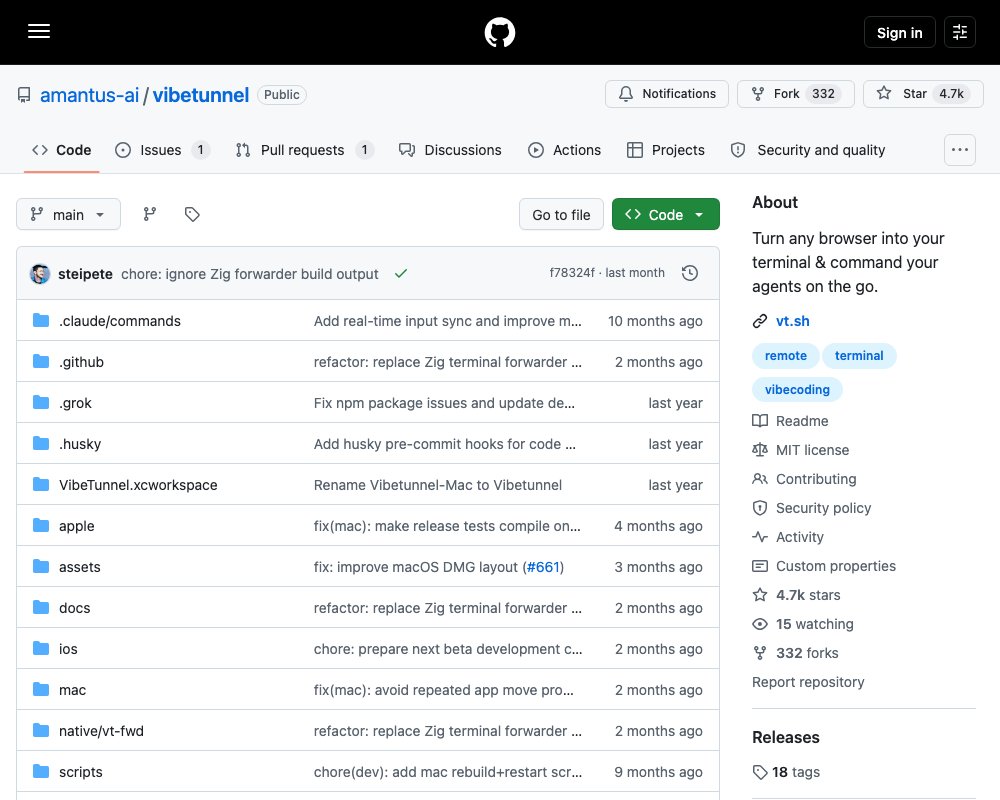Click Go to file search box
1000x800 pixels.
click(561, 214)
